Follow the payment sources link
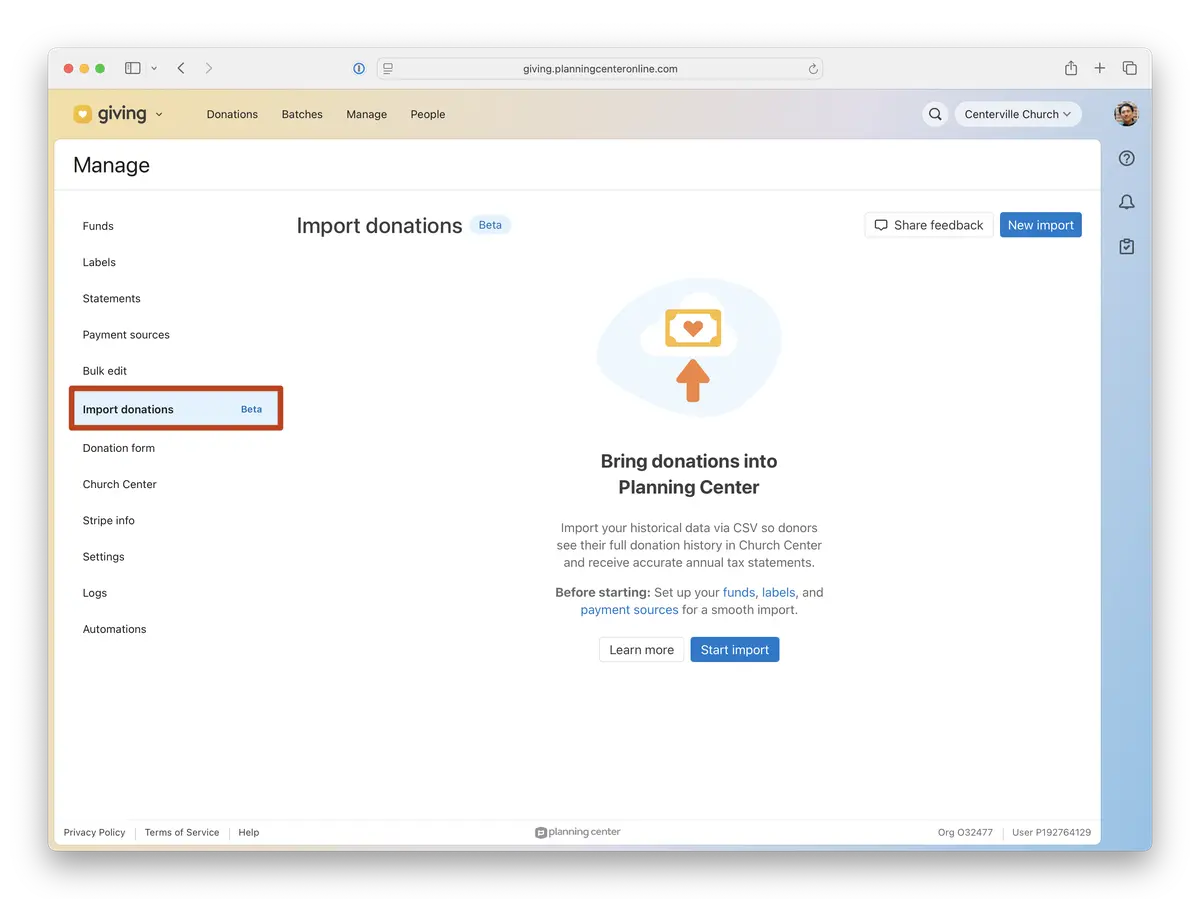1200x899 pixels. [x=629, y=610]
